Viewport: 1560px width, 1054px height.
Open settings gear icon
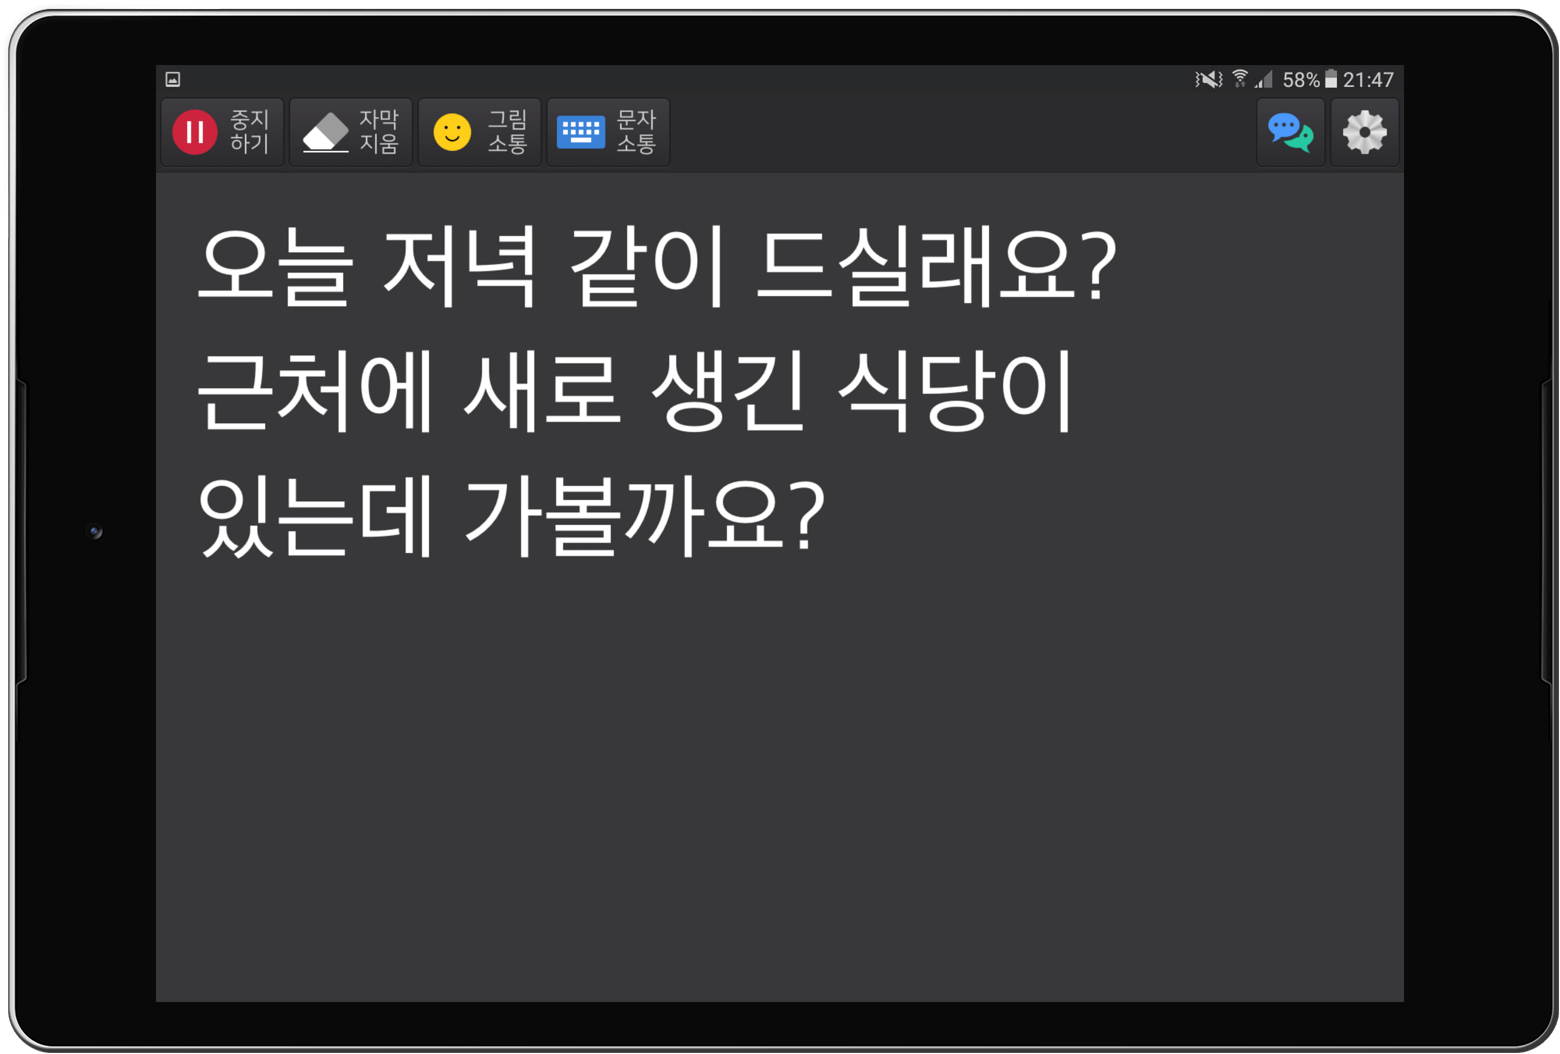(x=1364, y=132)
